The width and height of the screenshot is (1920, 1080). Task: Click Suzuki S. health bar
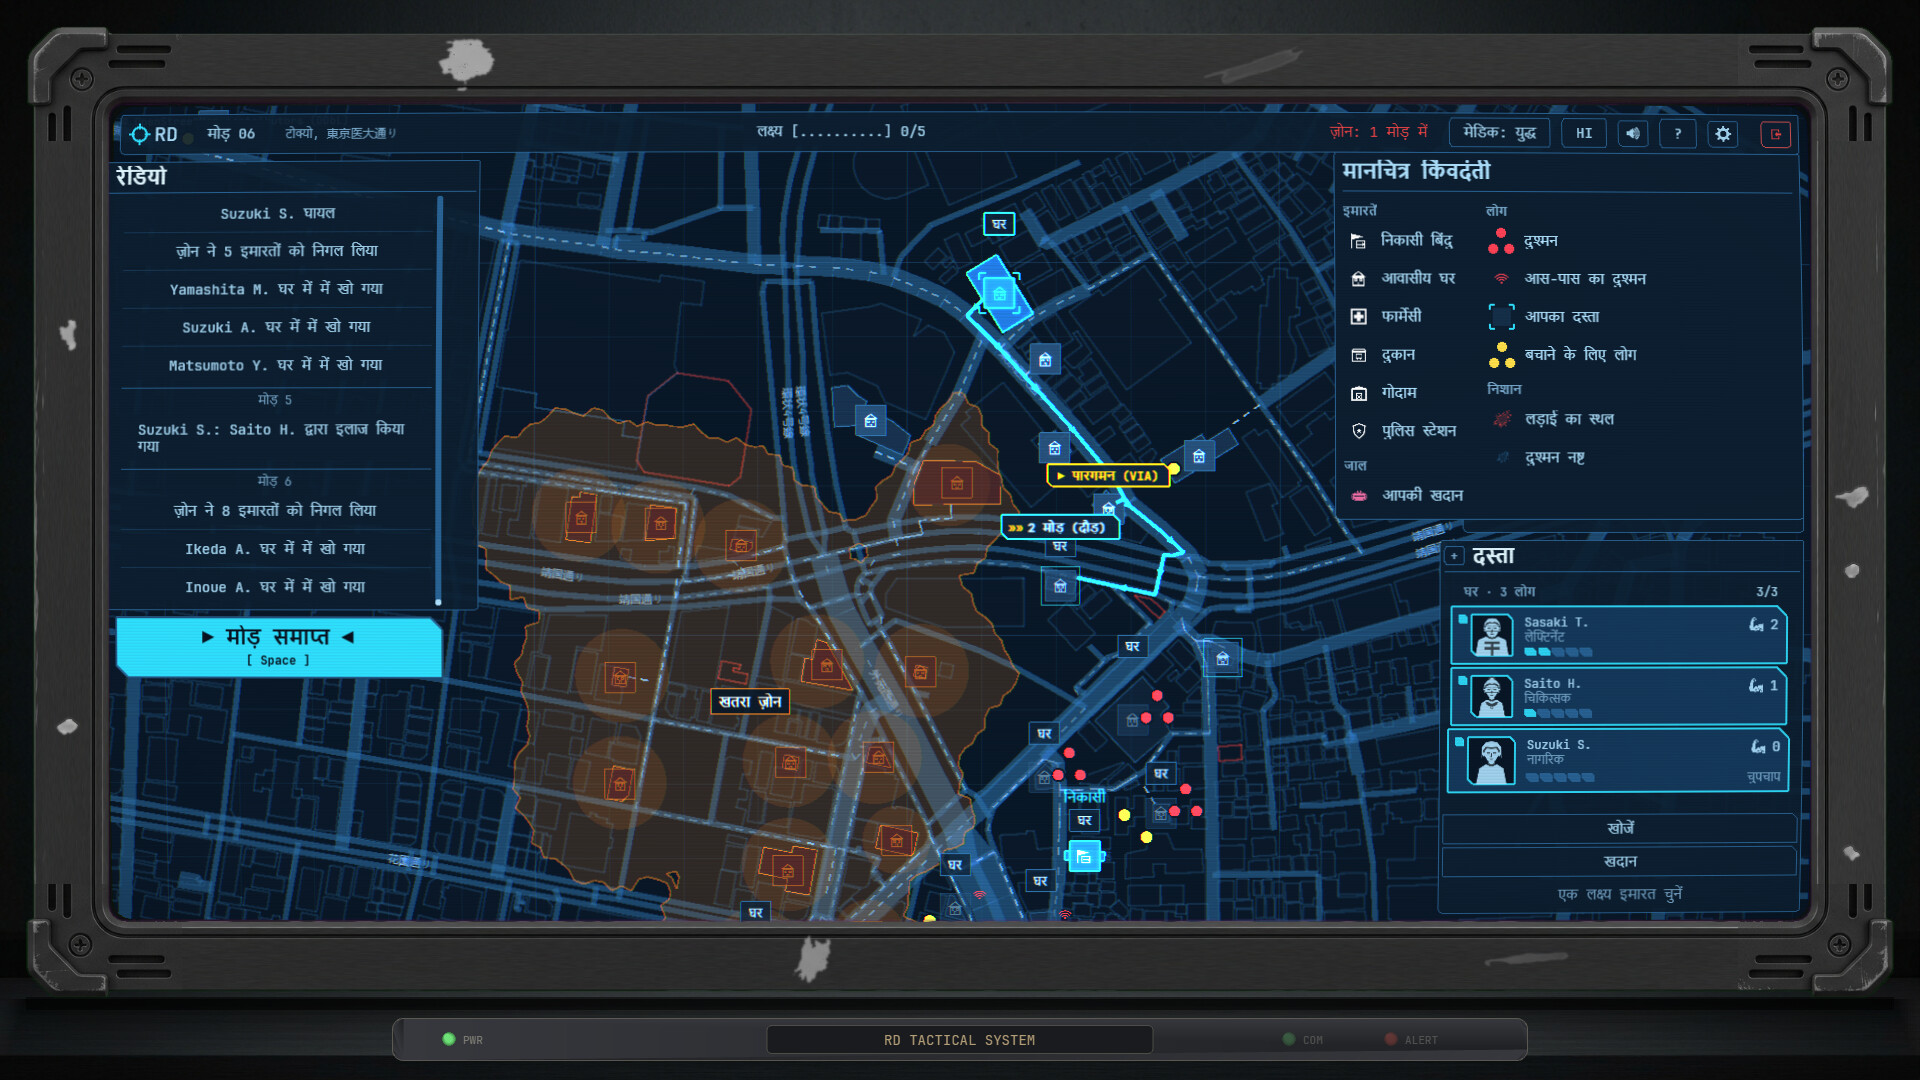click(x=1560, y=777)
